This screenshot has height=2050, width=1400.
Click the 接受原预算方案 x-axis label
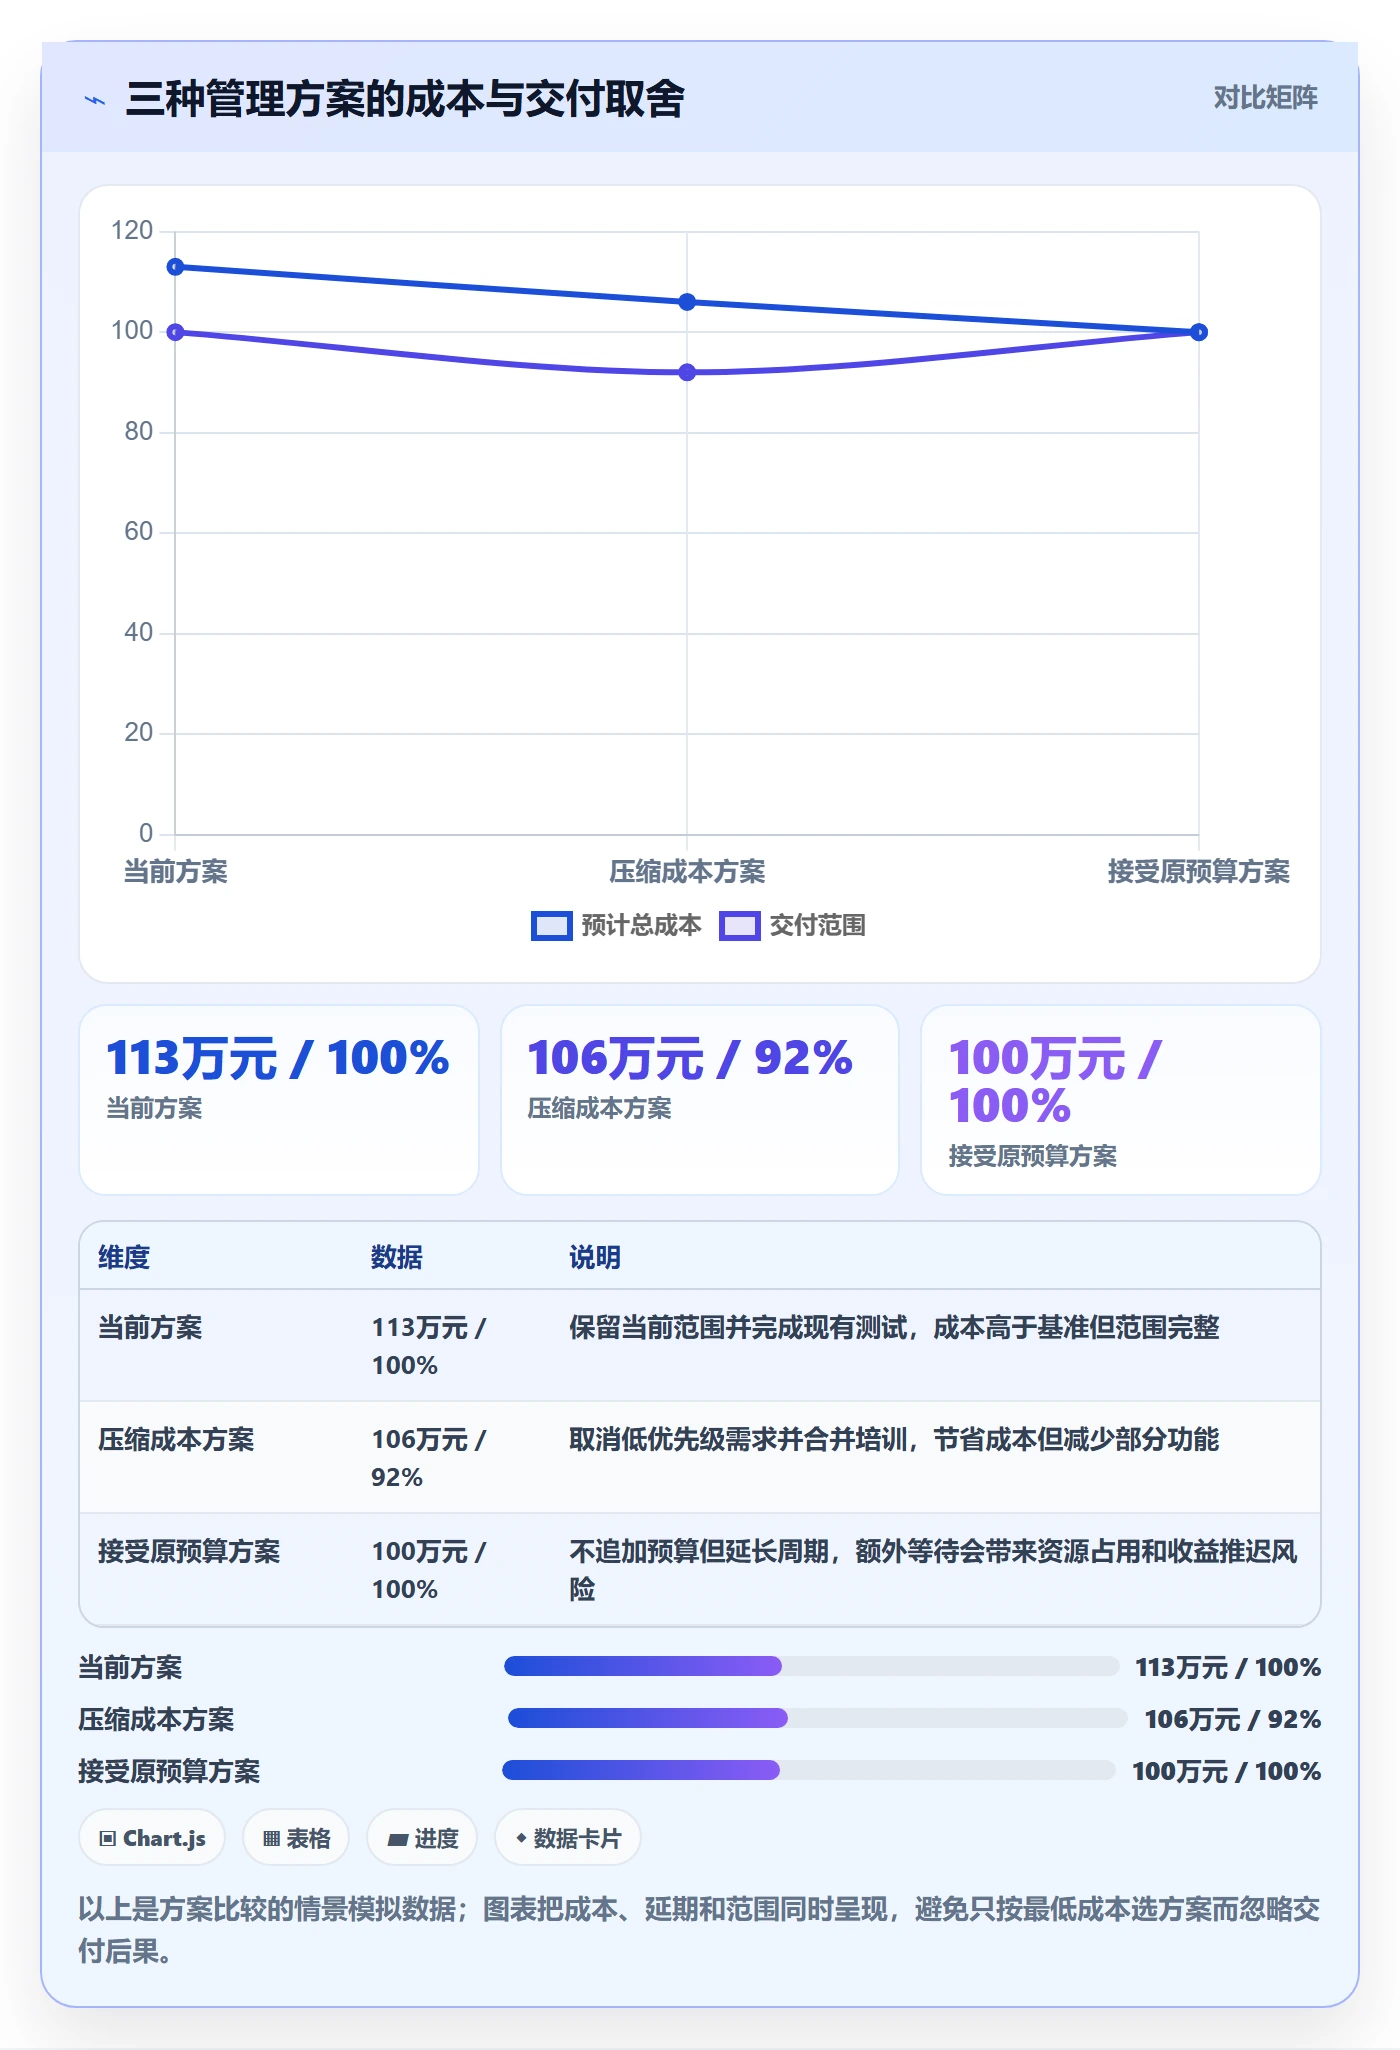[1199, 872]
